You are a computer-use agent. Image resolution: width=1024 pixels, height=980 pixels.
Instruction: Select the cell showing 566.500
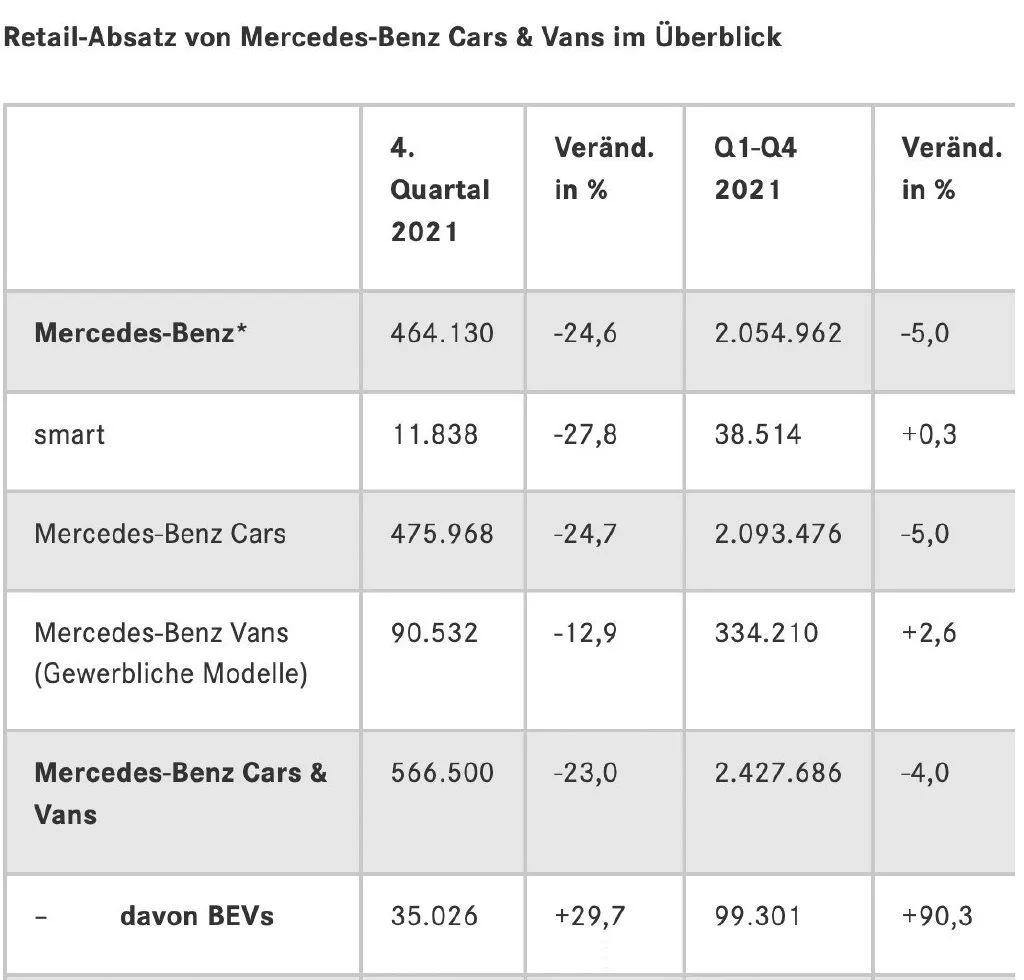click(440, 773)
